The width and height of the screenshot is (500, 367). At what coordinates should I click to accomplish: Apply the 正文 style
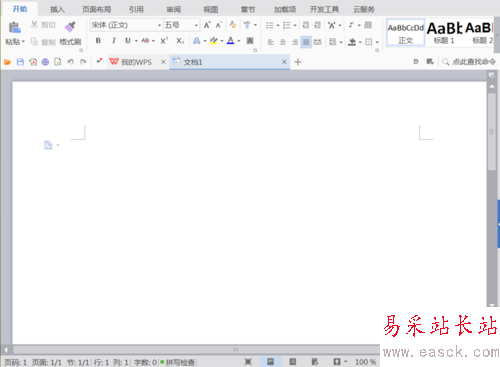(x=406, y=33)
